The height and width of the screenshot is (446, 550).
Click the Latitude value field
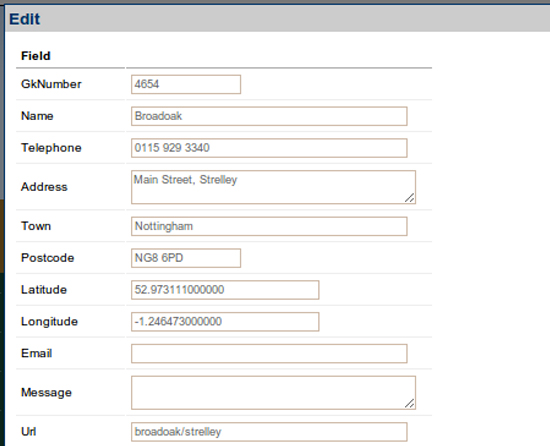point(225,290)
